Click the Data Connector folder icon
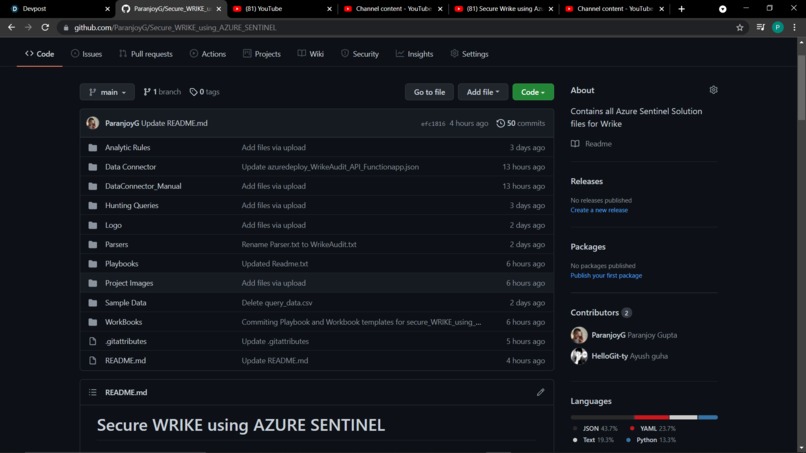This screenshot has height=453, width=806. [x=93, y=167]
